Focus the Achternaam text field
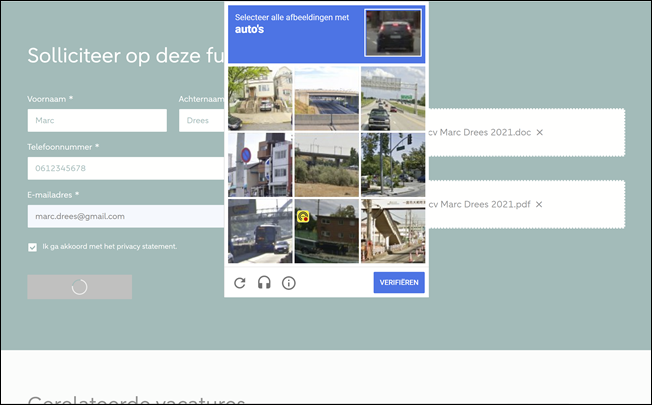652x405 pixels. click(x=201, y=120)
